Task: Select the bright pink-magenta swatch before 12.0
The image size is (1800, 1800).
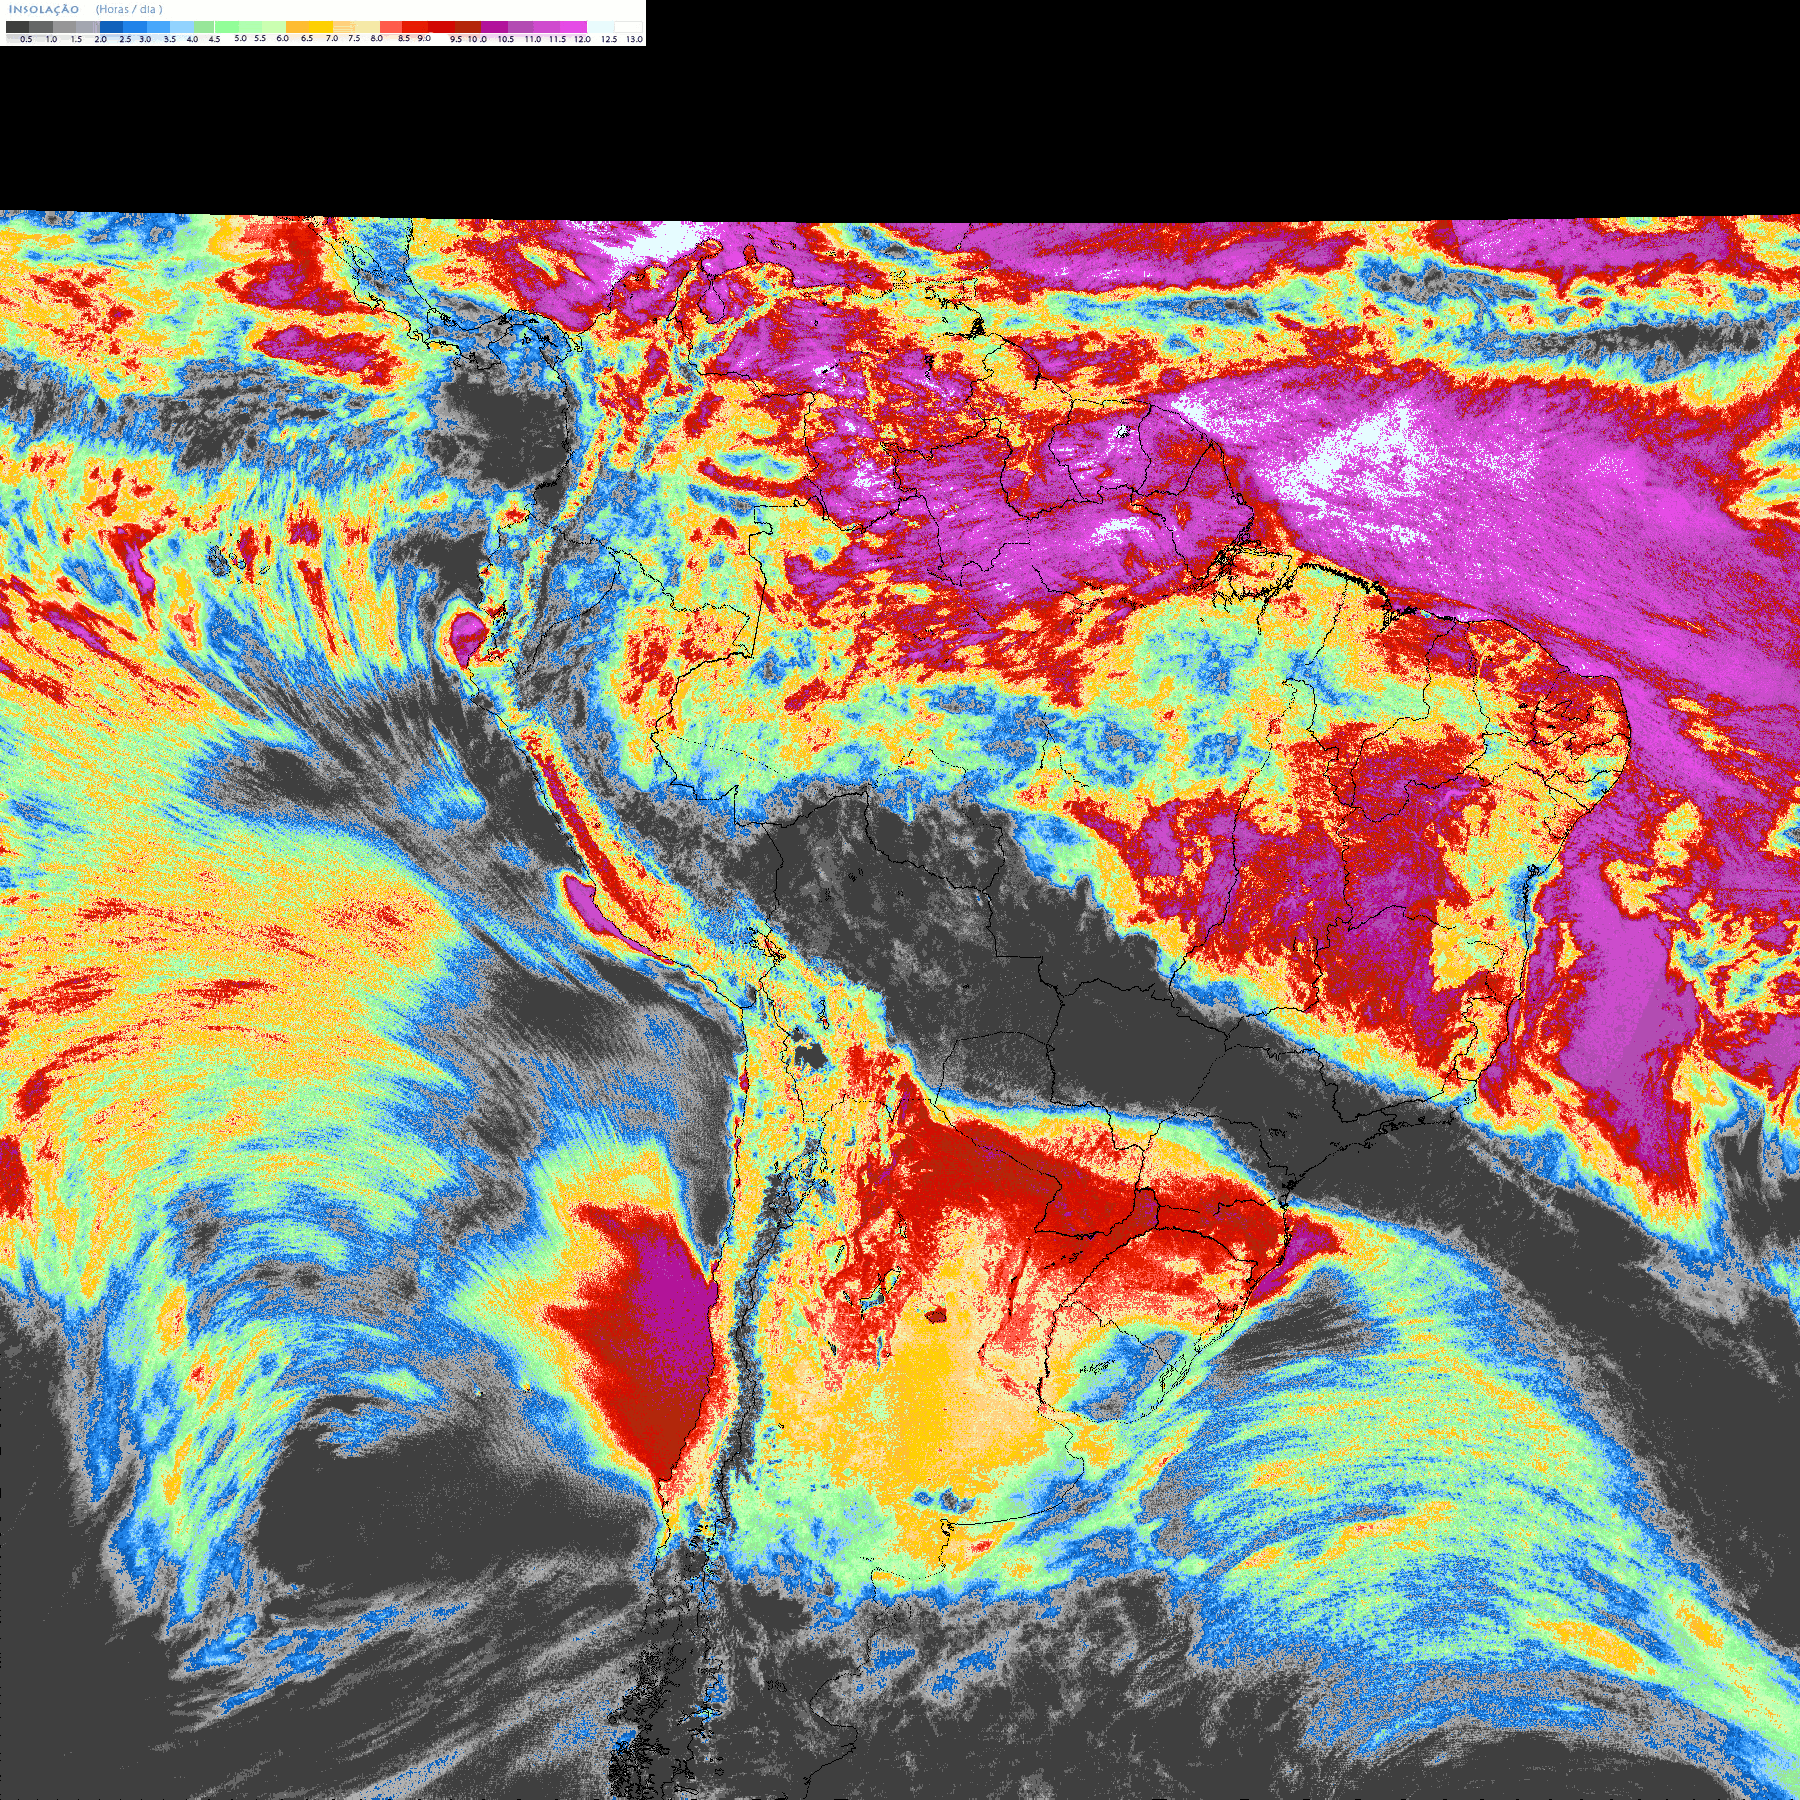Action: click(573, 27)
